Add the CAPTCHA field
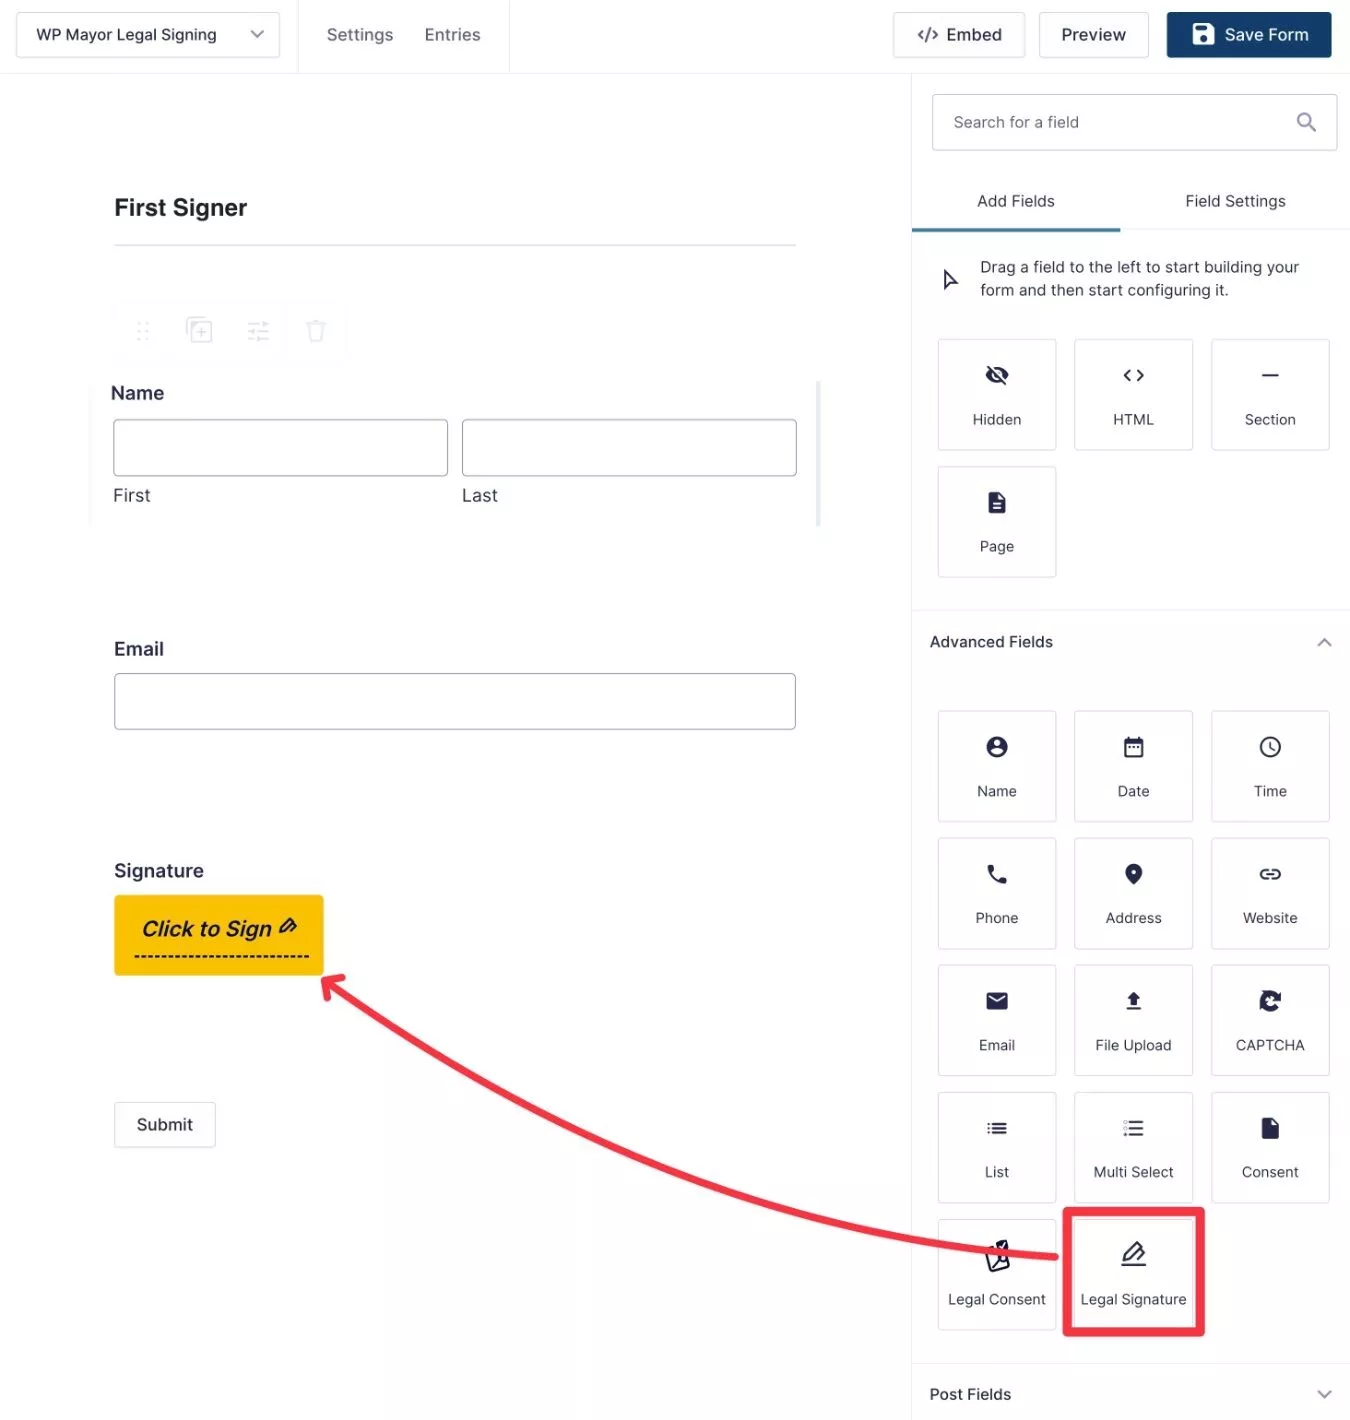 1270,1020
